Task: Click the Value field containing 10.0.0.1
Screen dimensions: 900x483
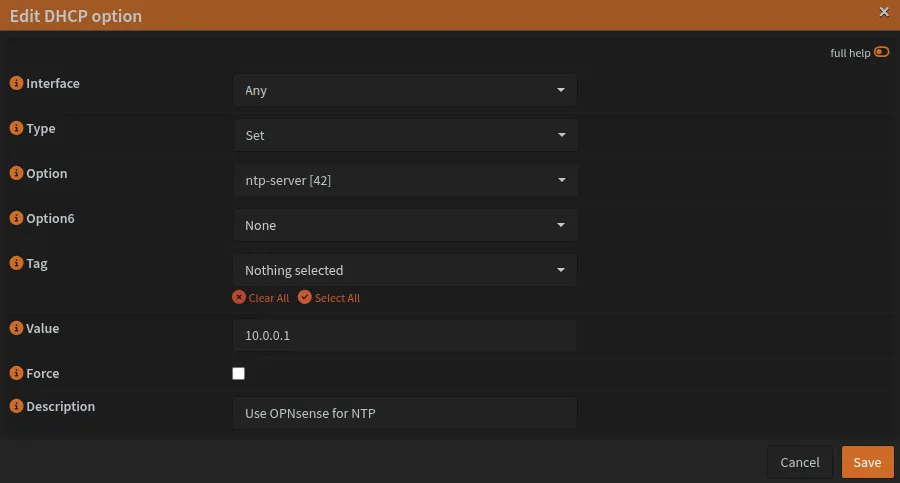Action: pos(405,336)
